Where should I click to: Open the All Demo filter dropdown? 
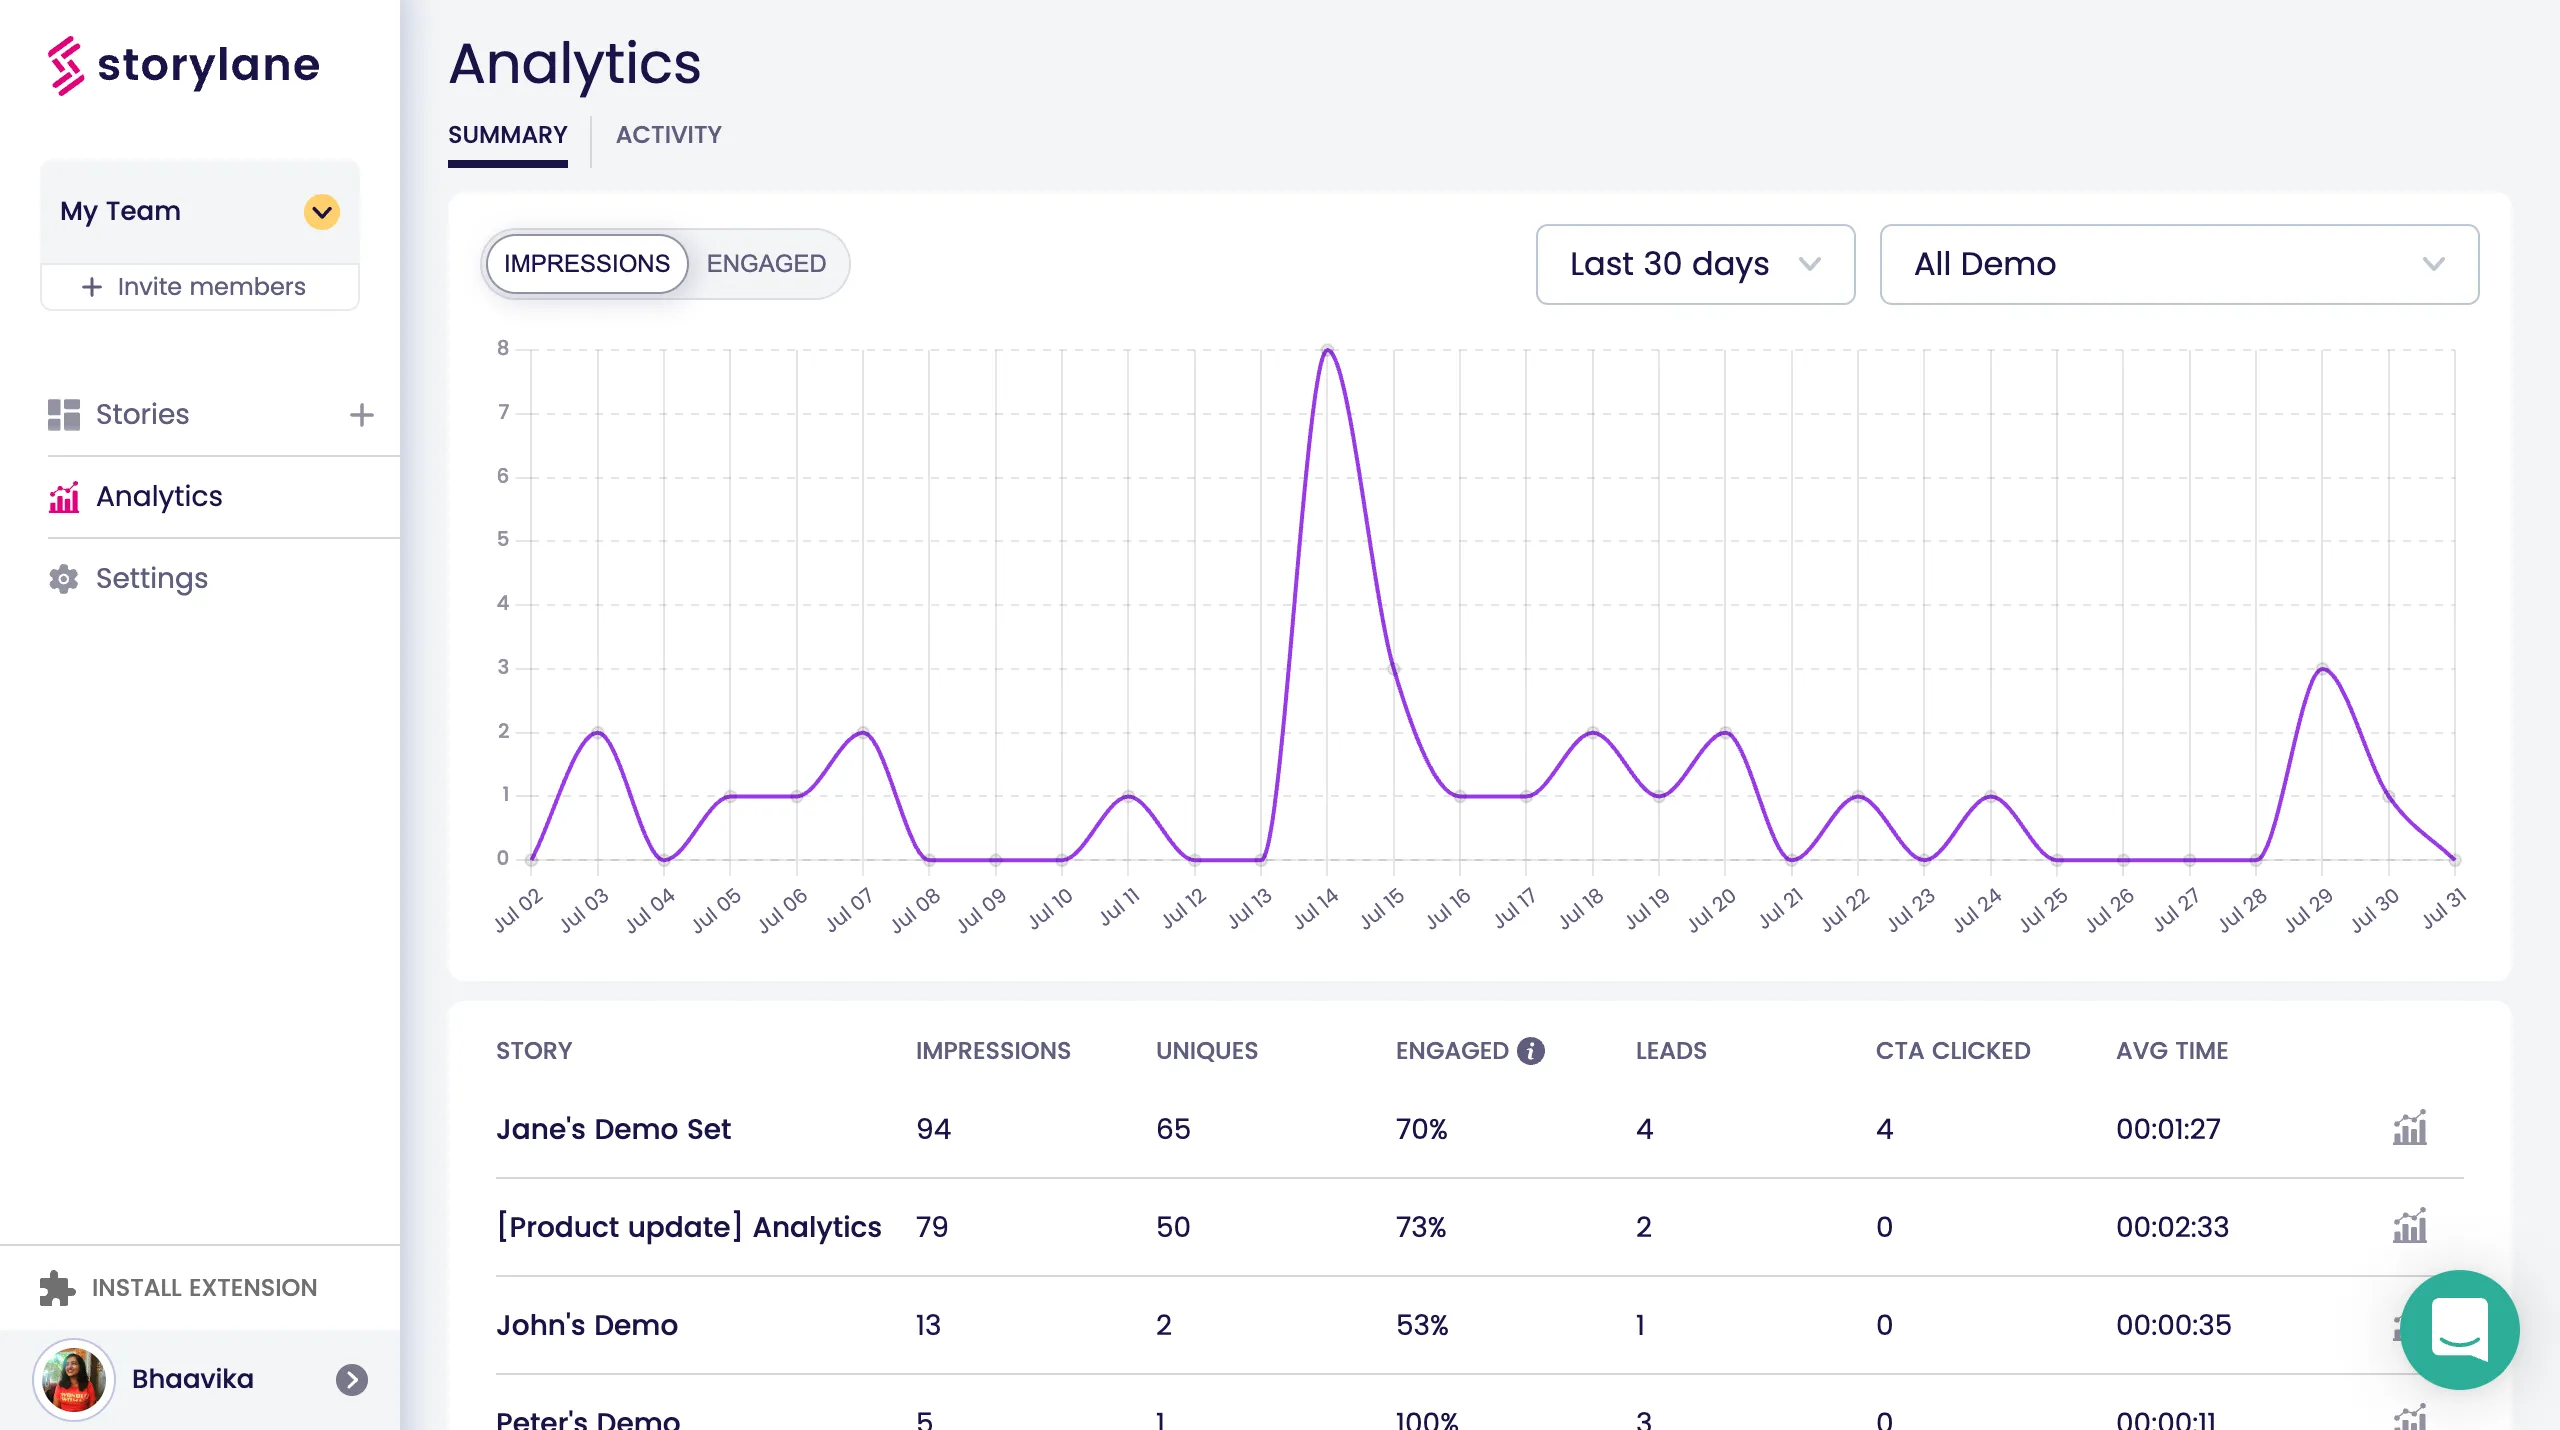2178,264
